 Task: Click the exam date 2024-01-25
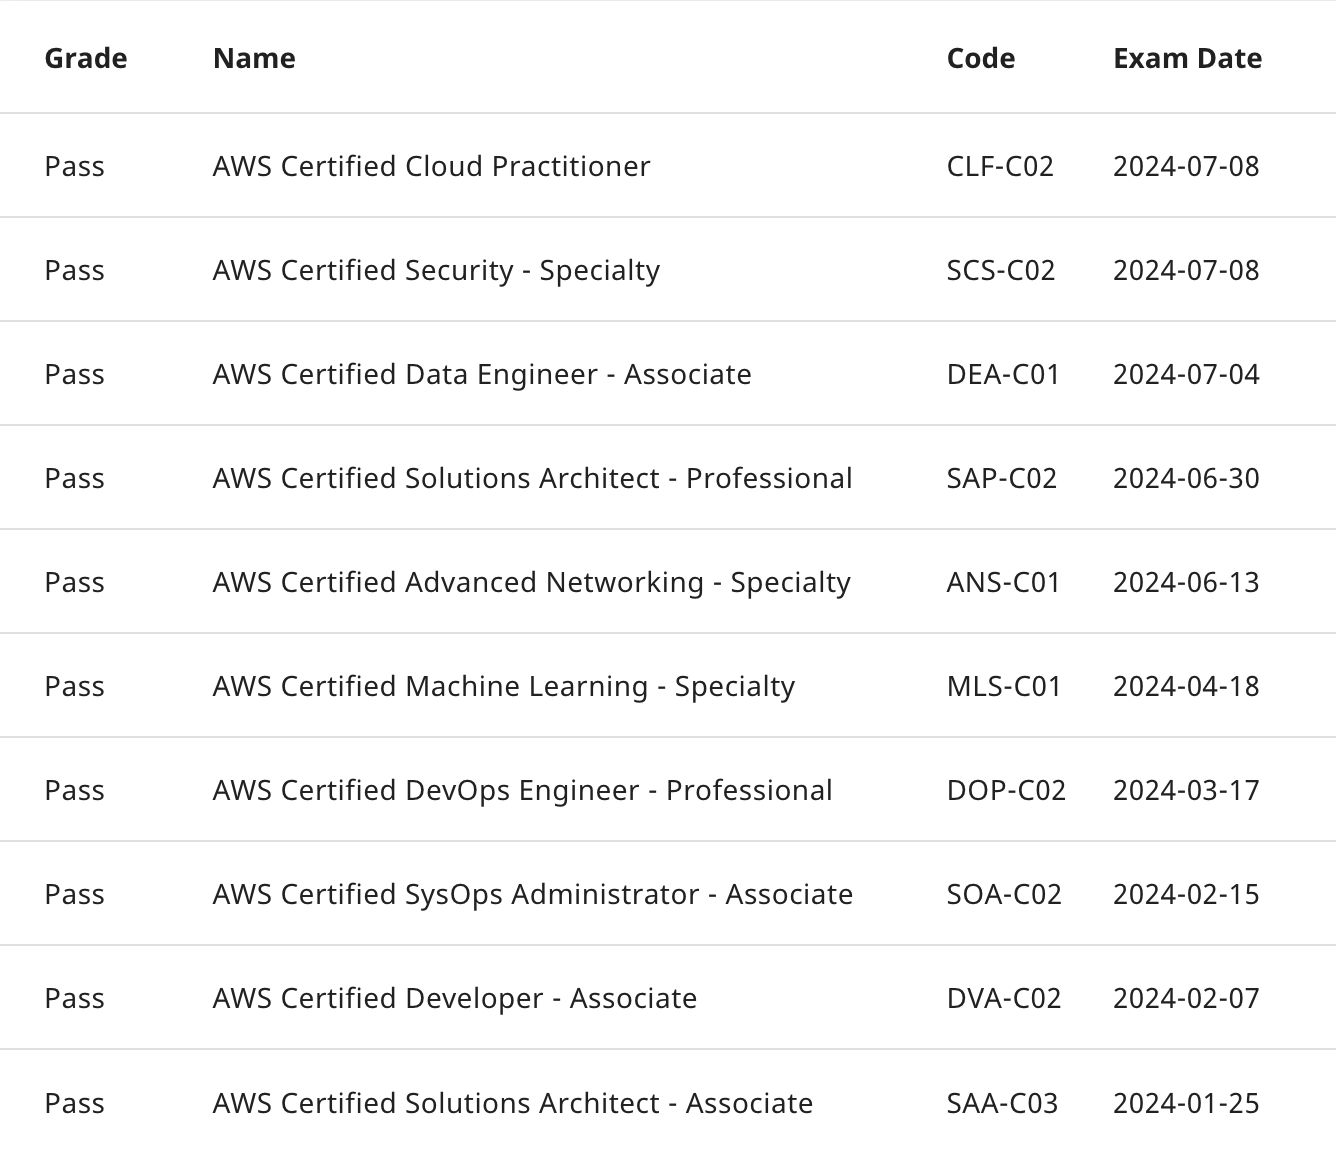click(1187, 1103)
